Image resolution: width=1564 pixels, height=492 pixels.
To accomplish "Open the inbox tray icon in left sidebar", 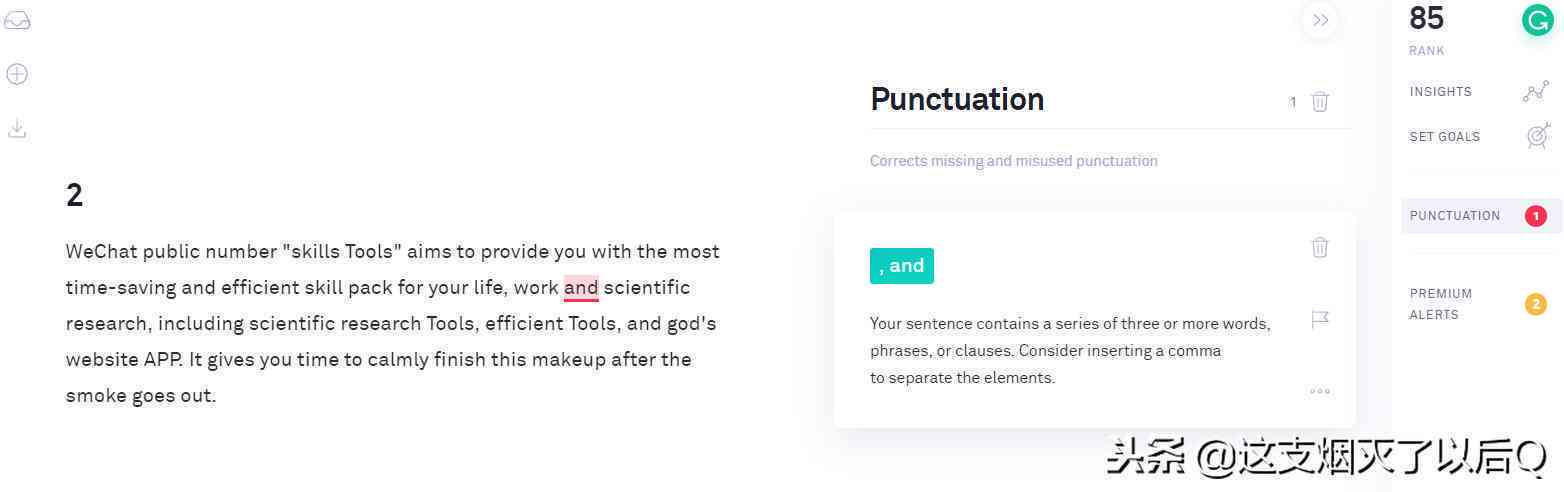I will pyautogui.click(x=17, y=20).
